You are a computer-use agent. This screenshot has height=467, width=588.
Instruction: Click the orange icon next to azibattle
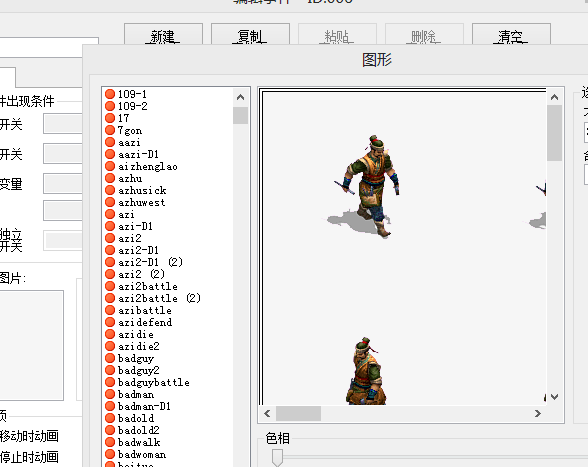coord(110,310)
